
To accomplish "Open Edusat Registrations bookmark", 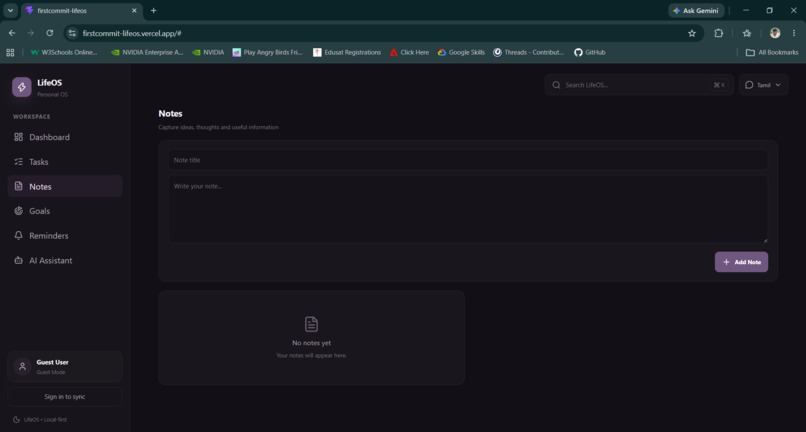I will [x=347, y=52].
